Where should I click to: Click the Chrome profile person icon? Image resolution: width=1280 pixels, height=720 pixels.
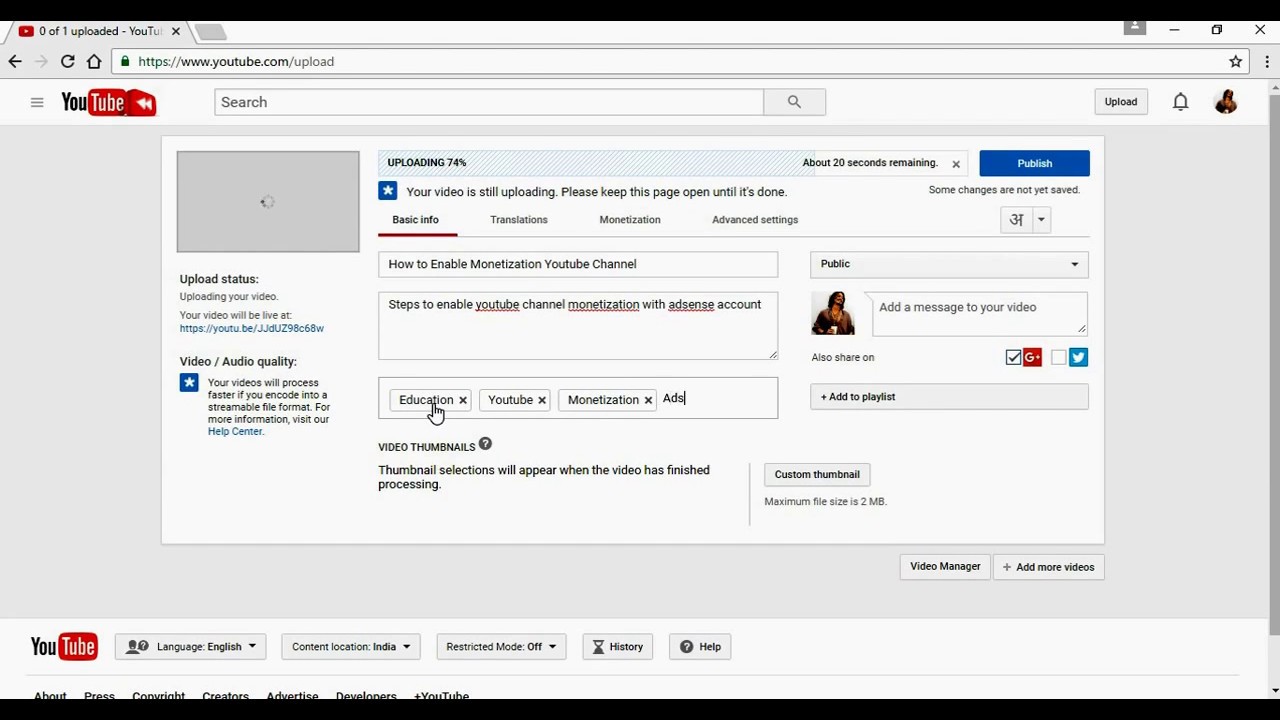tap(1134, 28)
